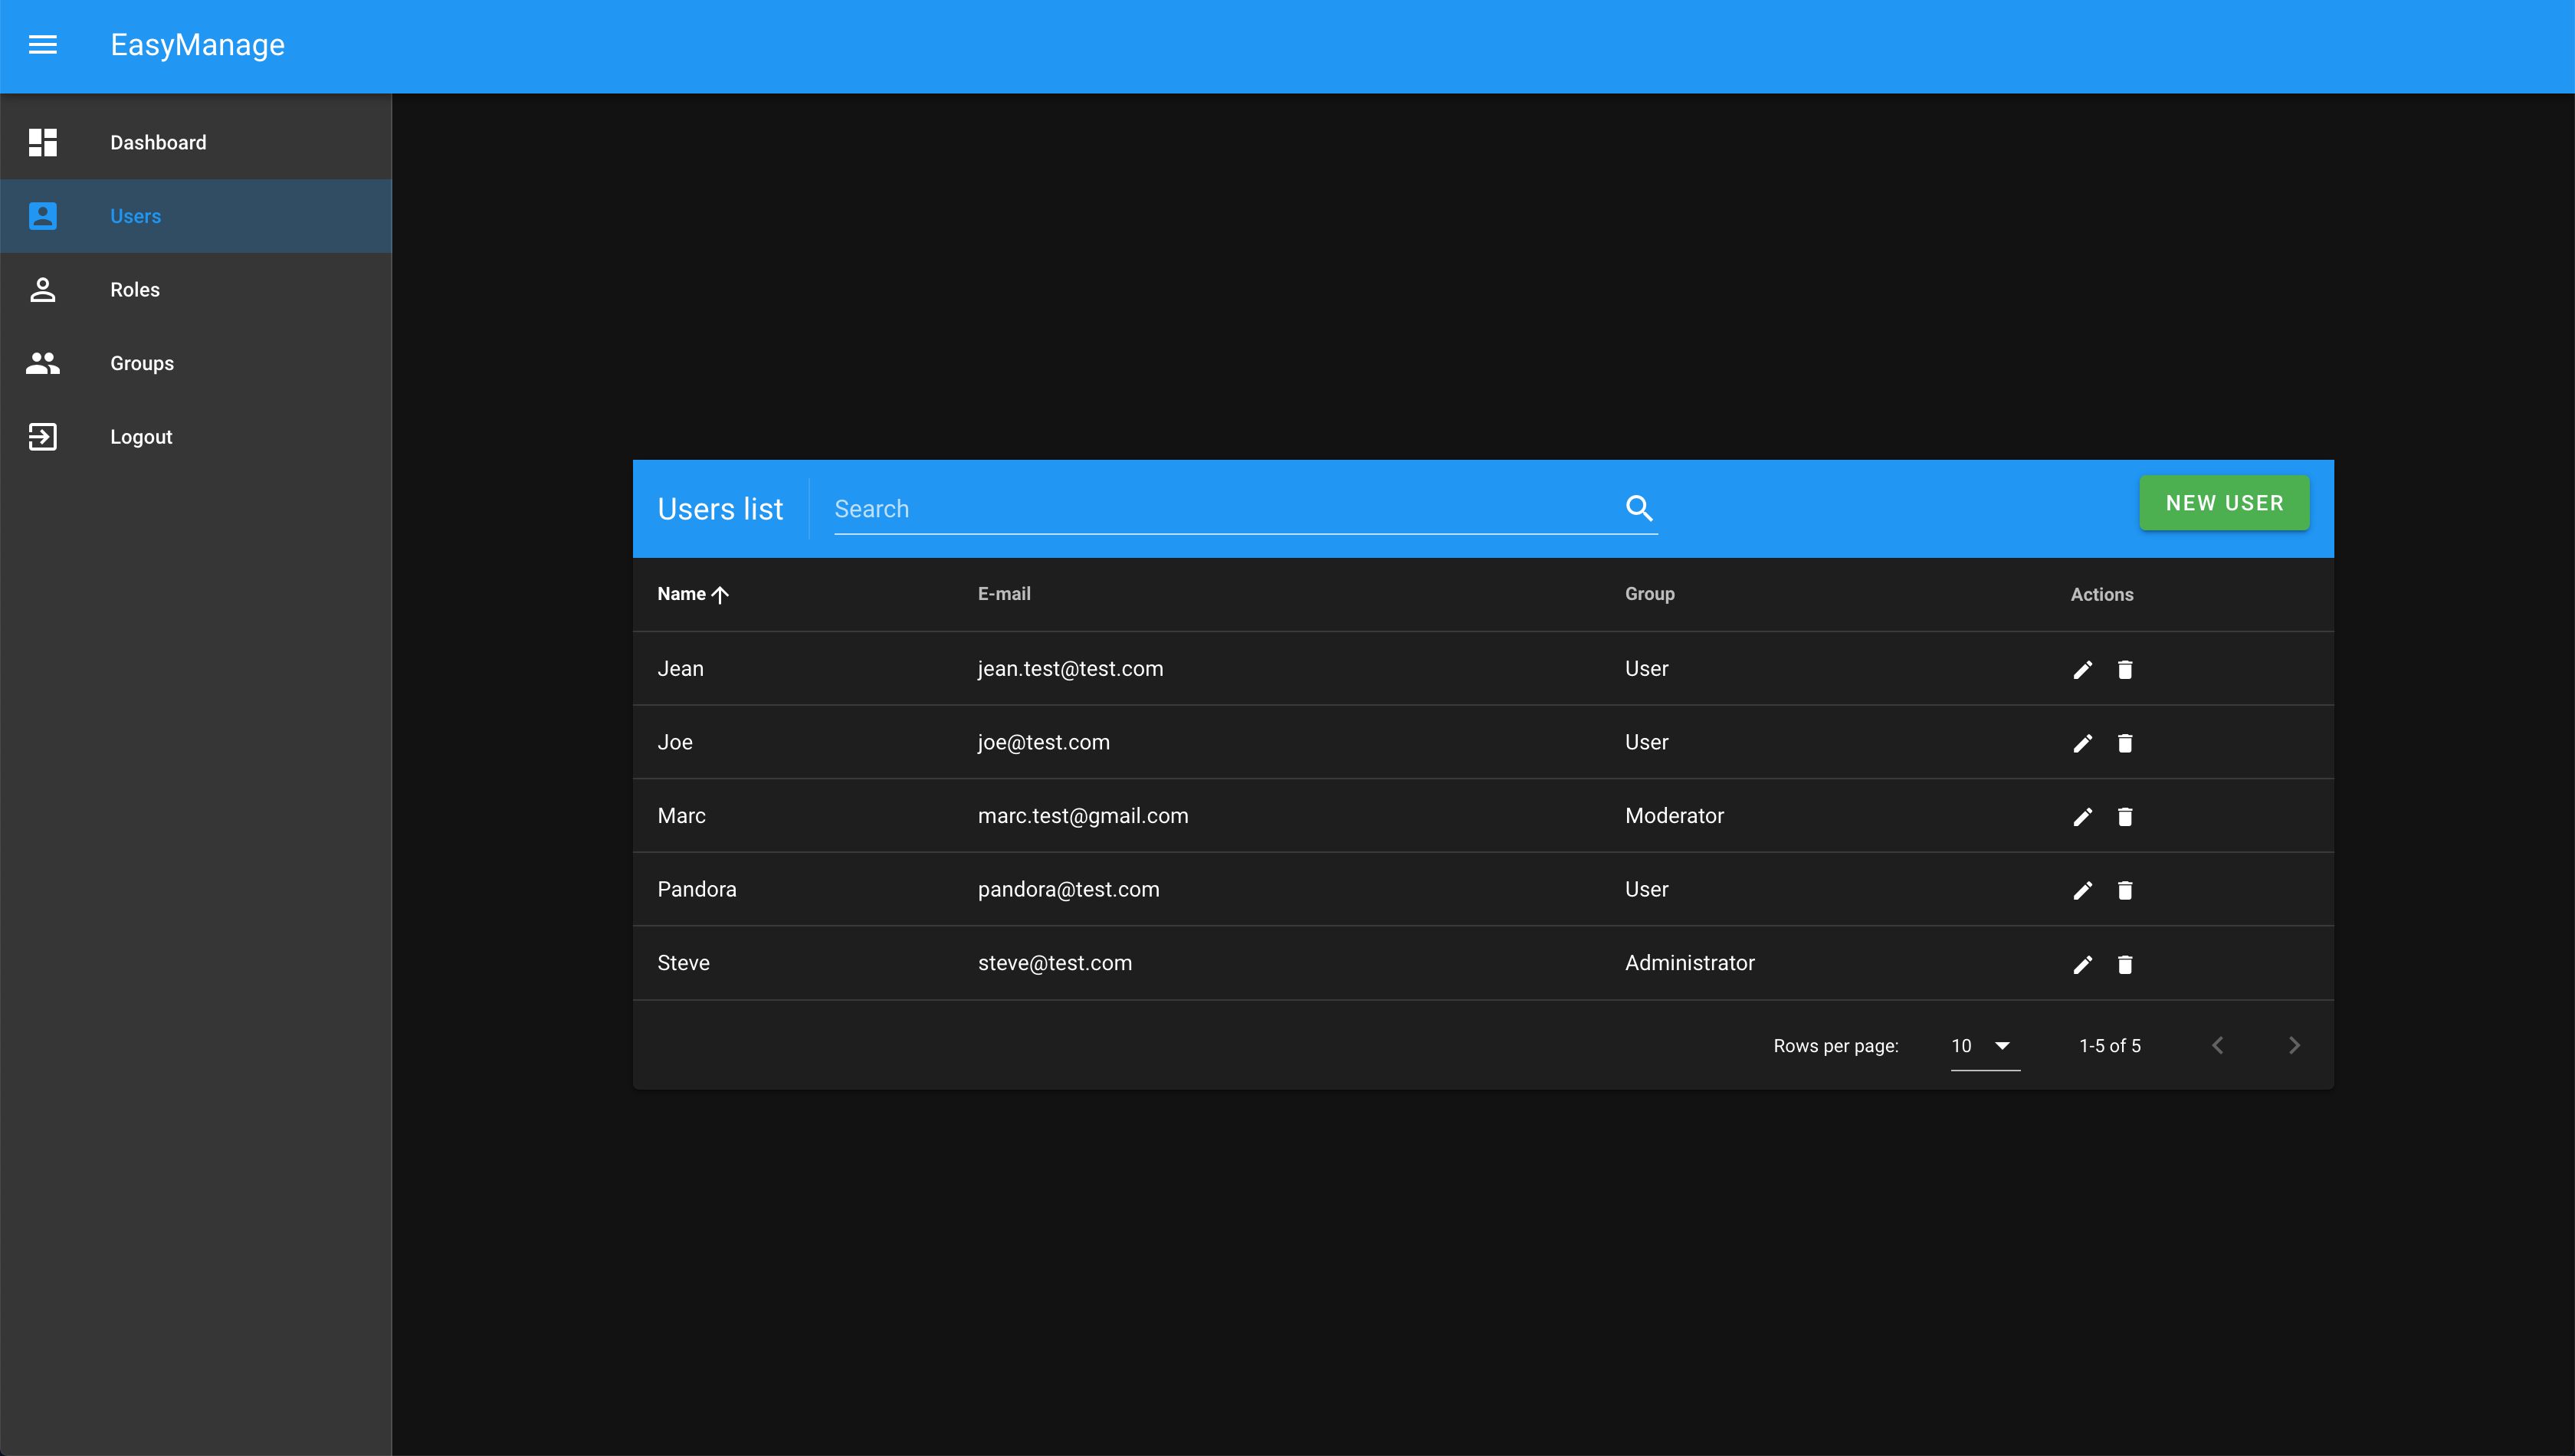Select Logout from sidebar
The width and height of the screenshot is (2575, 1456).
tap(140, 437)
